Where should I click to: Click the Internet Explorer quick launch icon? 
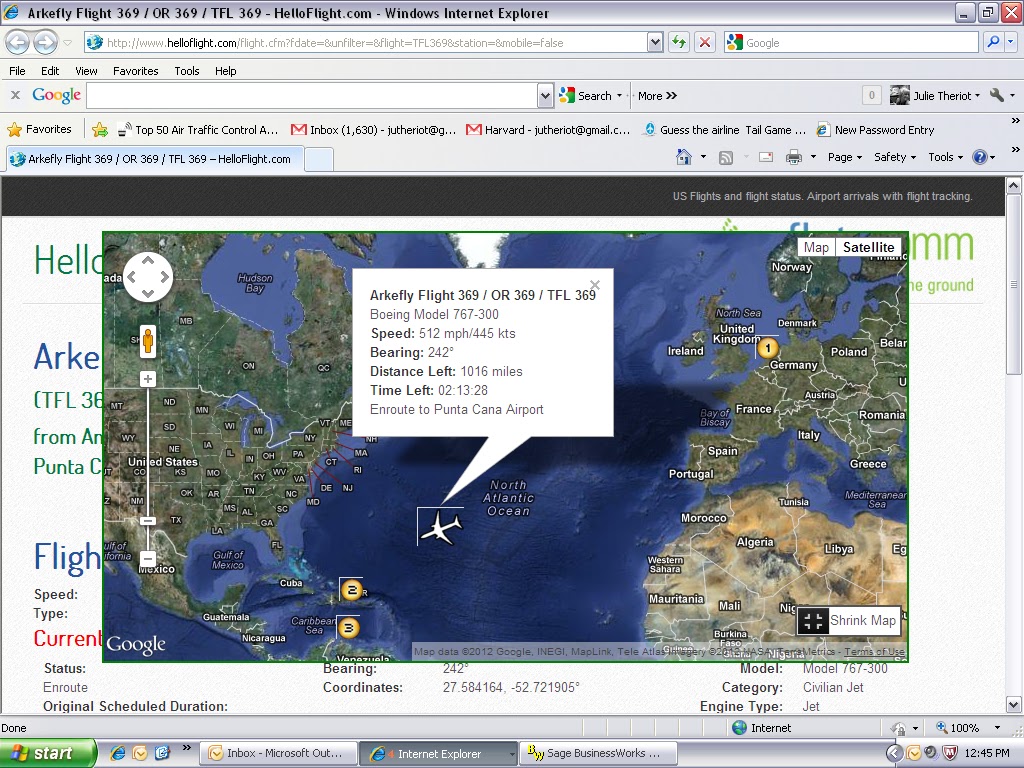tap(118, 754)
